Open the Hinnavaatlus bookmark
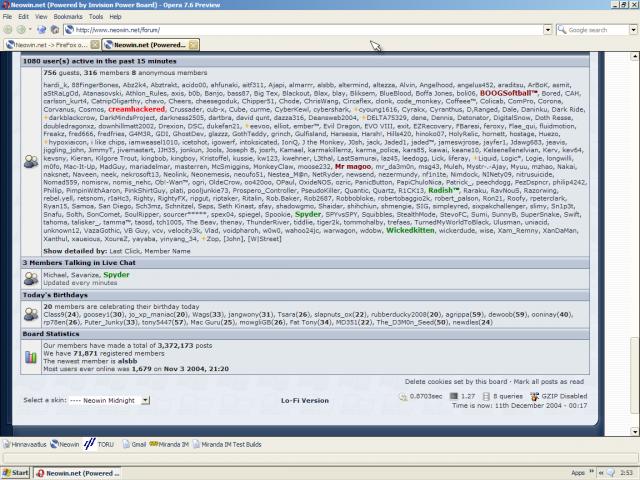 click(24, 444)
